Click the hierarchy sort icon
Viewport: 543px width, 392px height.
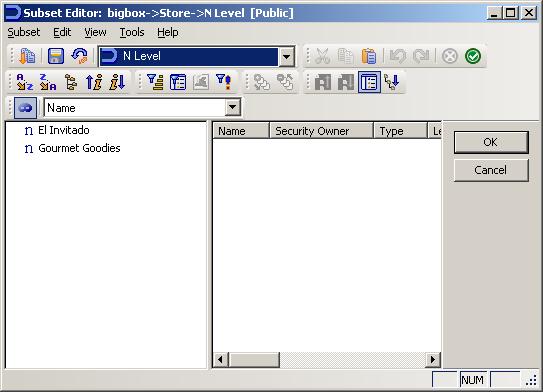pyautogui.click(x=71, y=82)
